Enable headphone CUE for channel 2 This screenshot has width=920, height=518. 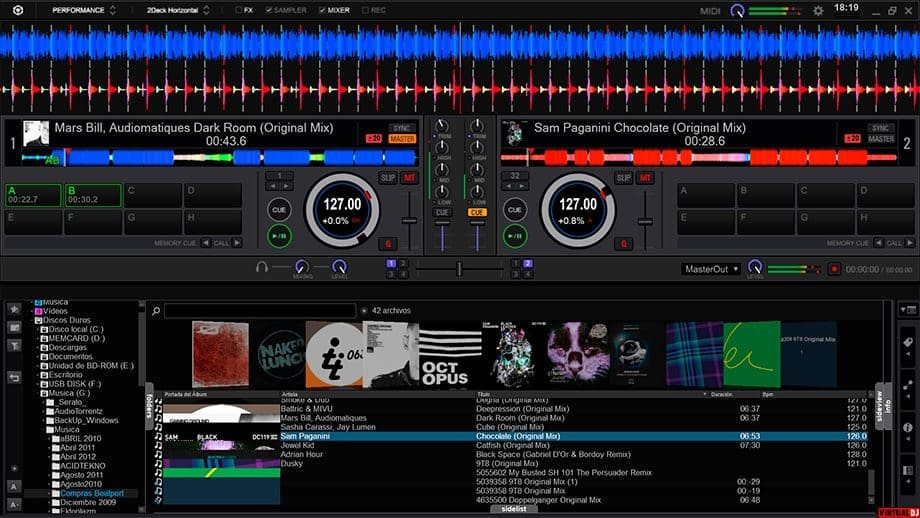click(477, 212)
